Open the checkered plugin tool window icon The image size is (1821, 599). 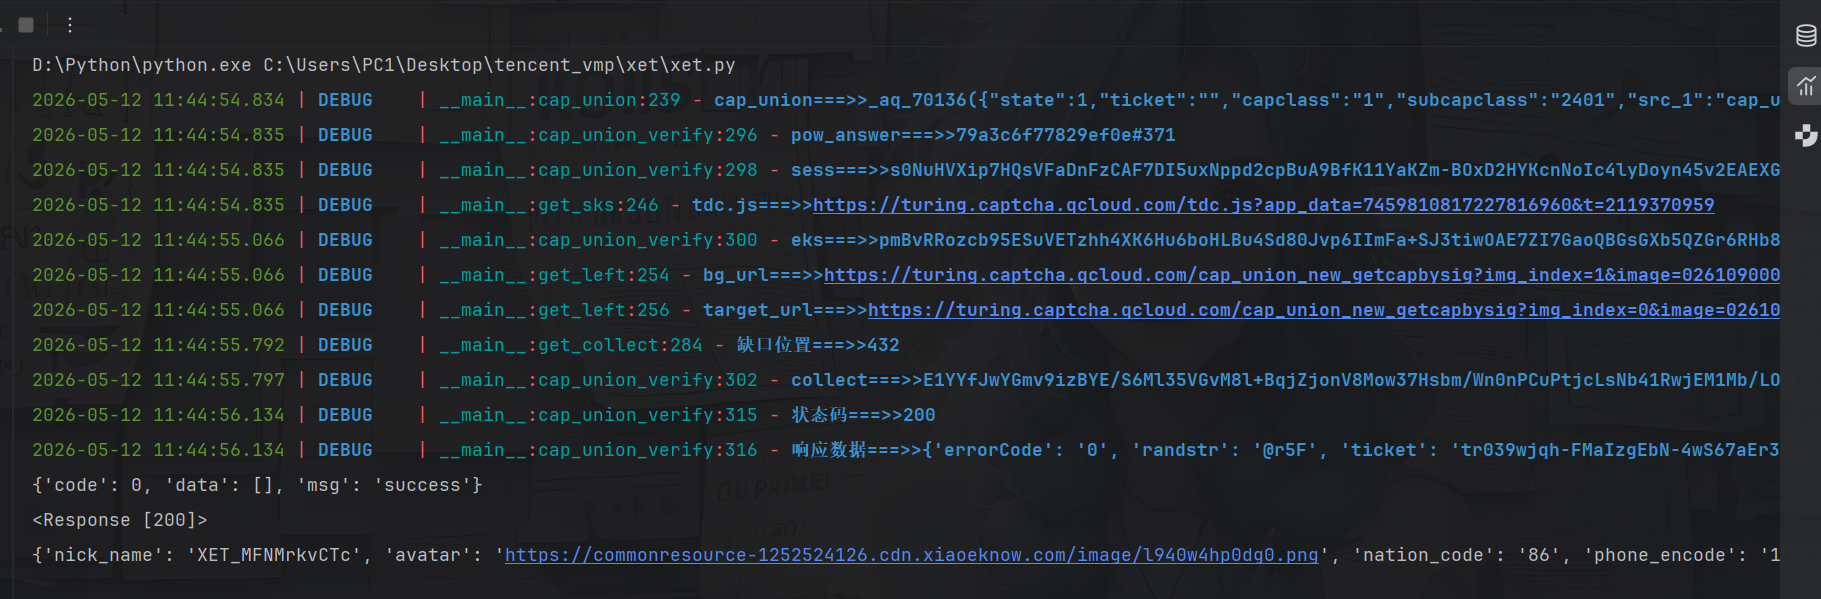point(1806,135)
